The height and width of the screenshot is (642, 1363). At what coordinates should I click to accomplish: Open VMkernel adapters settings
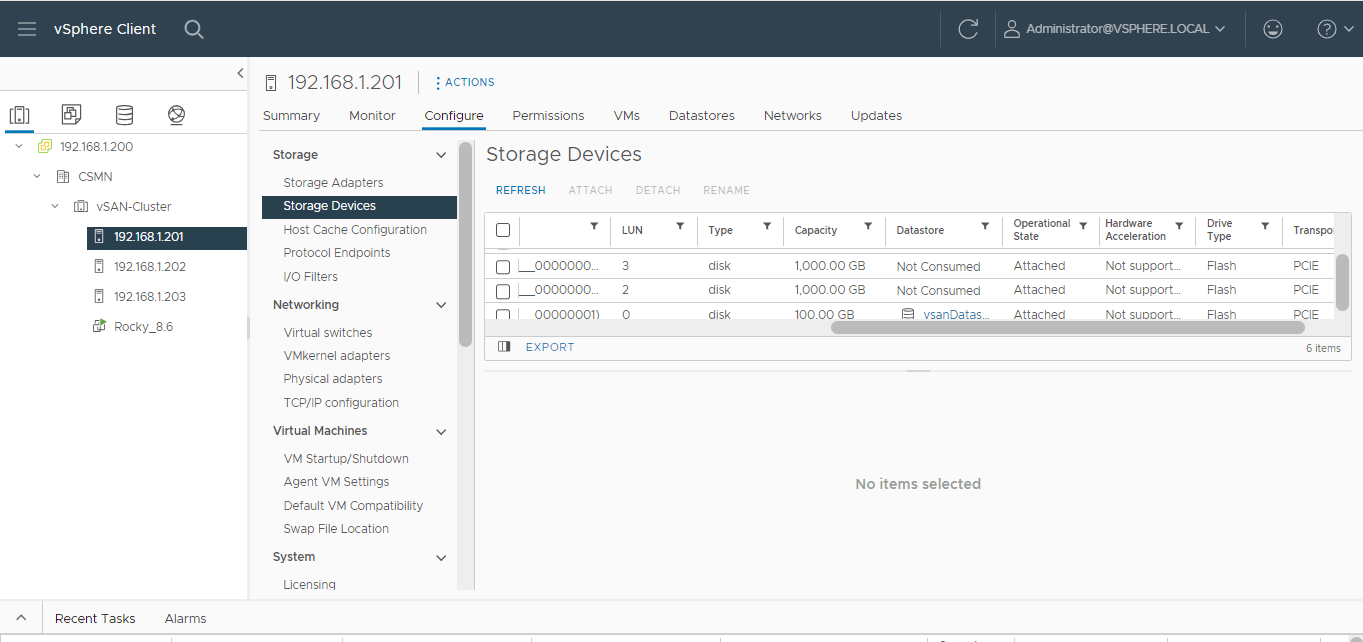(337, 356)
